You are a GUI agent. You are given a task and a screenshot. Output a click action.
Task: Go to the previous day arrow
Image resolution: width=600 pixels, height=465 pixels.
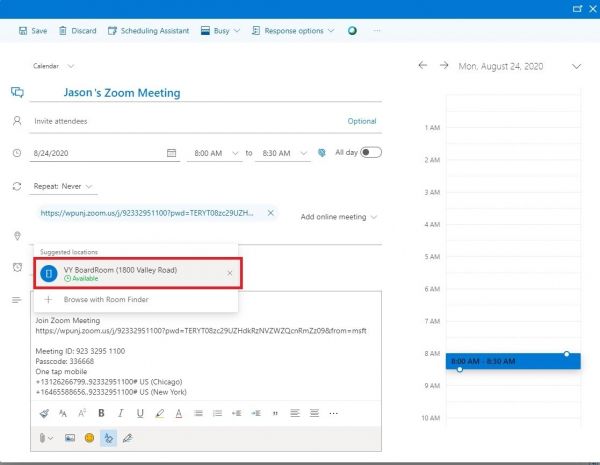(422, 66)
